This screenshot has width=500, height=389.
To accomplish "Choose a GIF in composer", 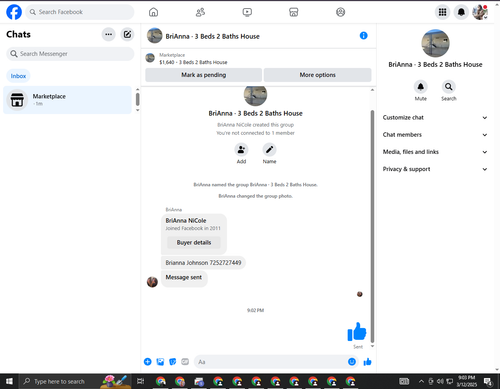I will point(185,362).
